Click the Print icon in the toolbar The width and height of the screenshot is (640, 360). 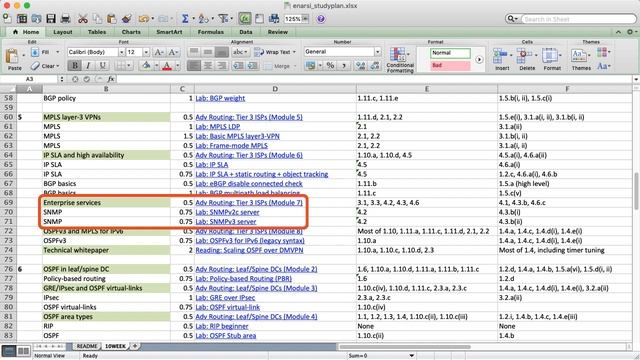pyautogui.click(x=65, y=18)
